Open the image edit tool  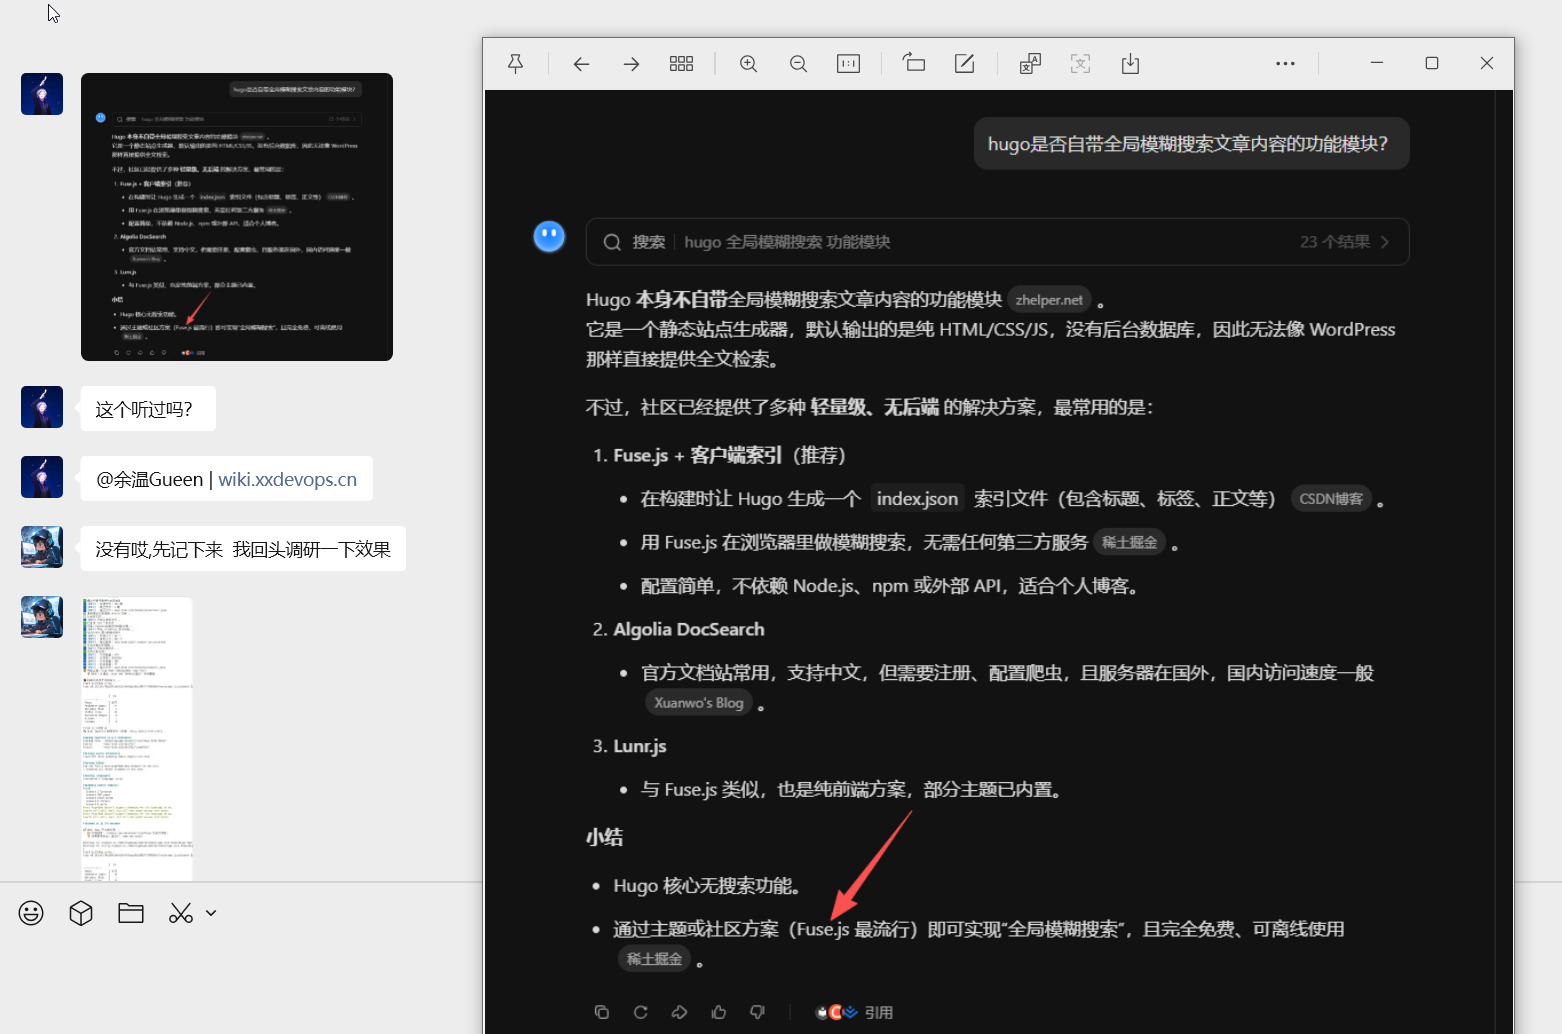964,64
